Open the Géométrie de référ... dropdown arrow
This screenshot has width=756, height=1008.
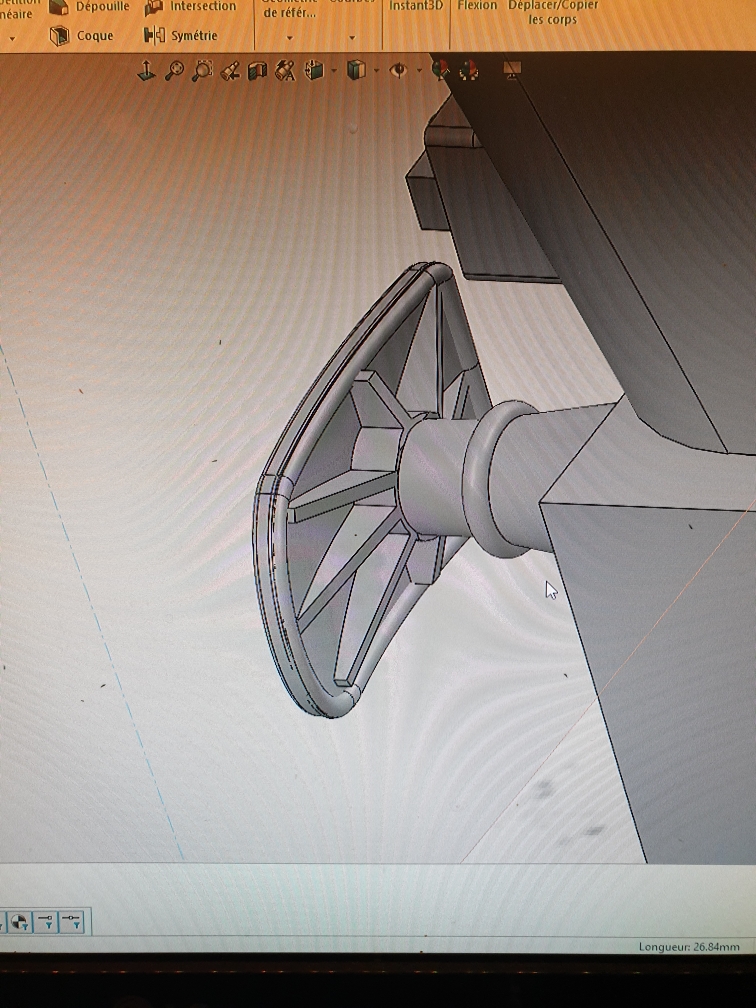pyautogui.click(x=289, y=38)
